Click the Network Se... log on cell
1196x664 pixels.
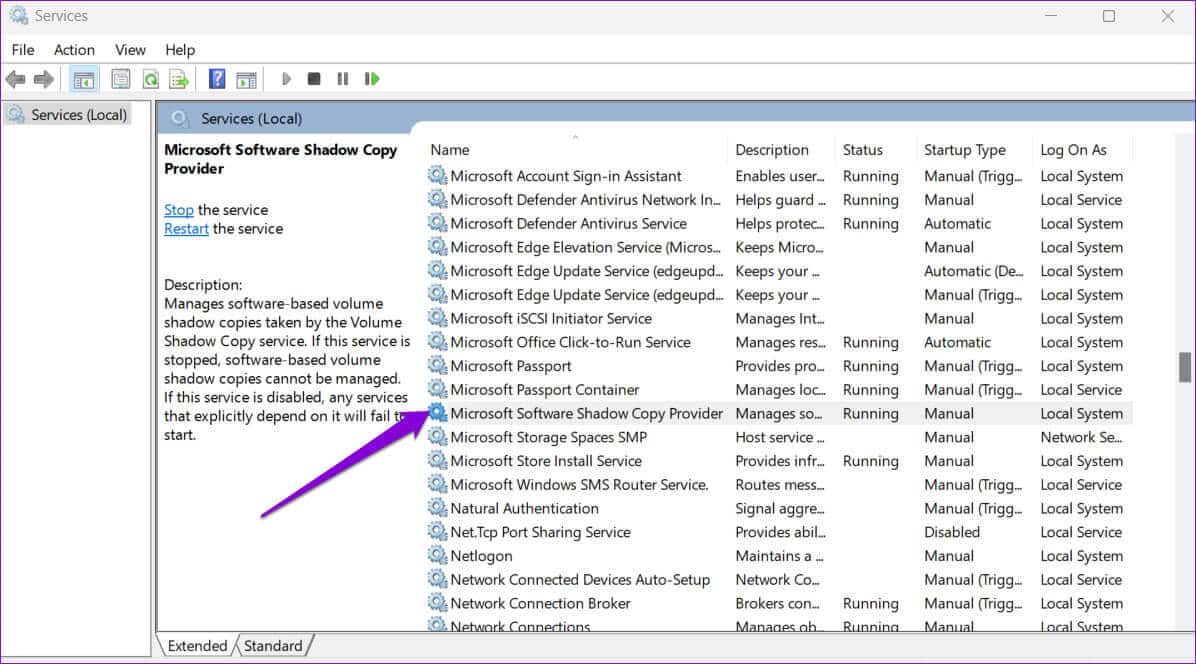click(x=1081, y=437)
